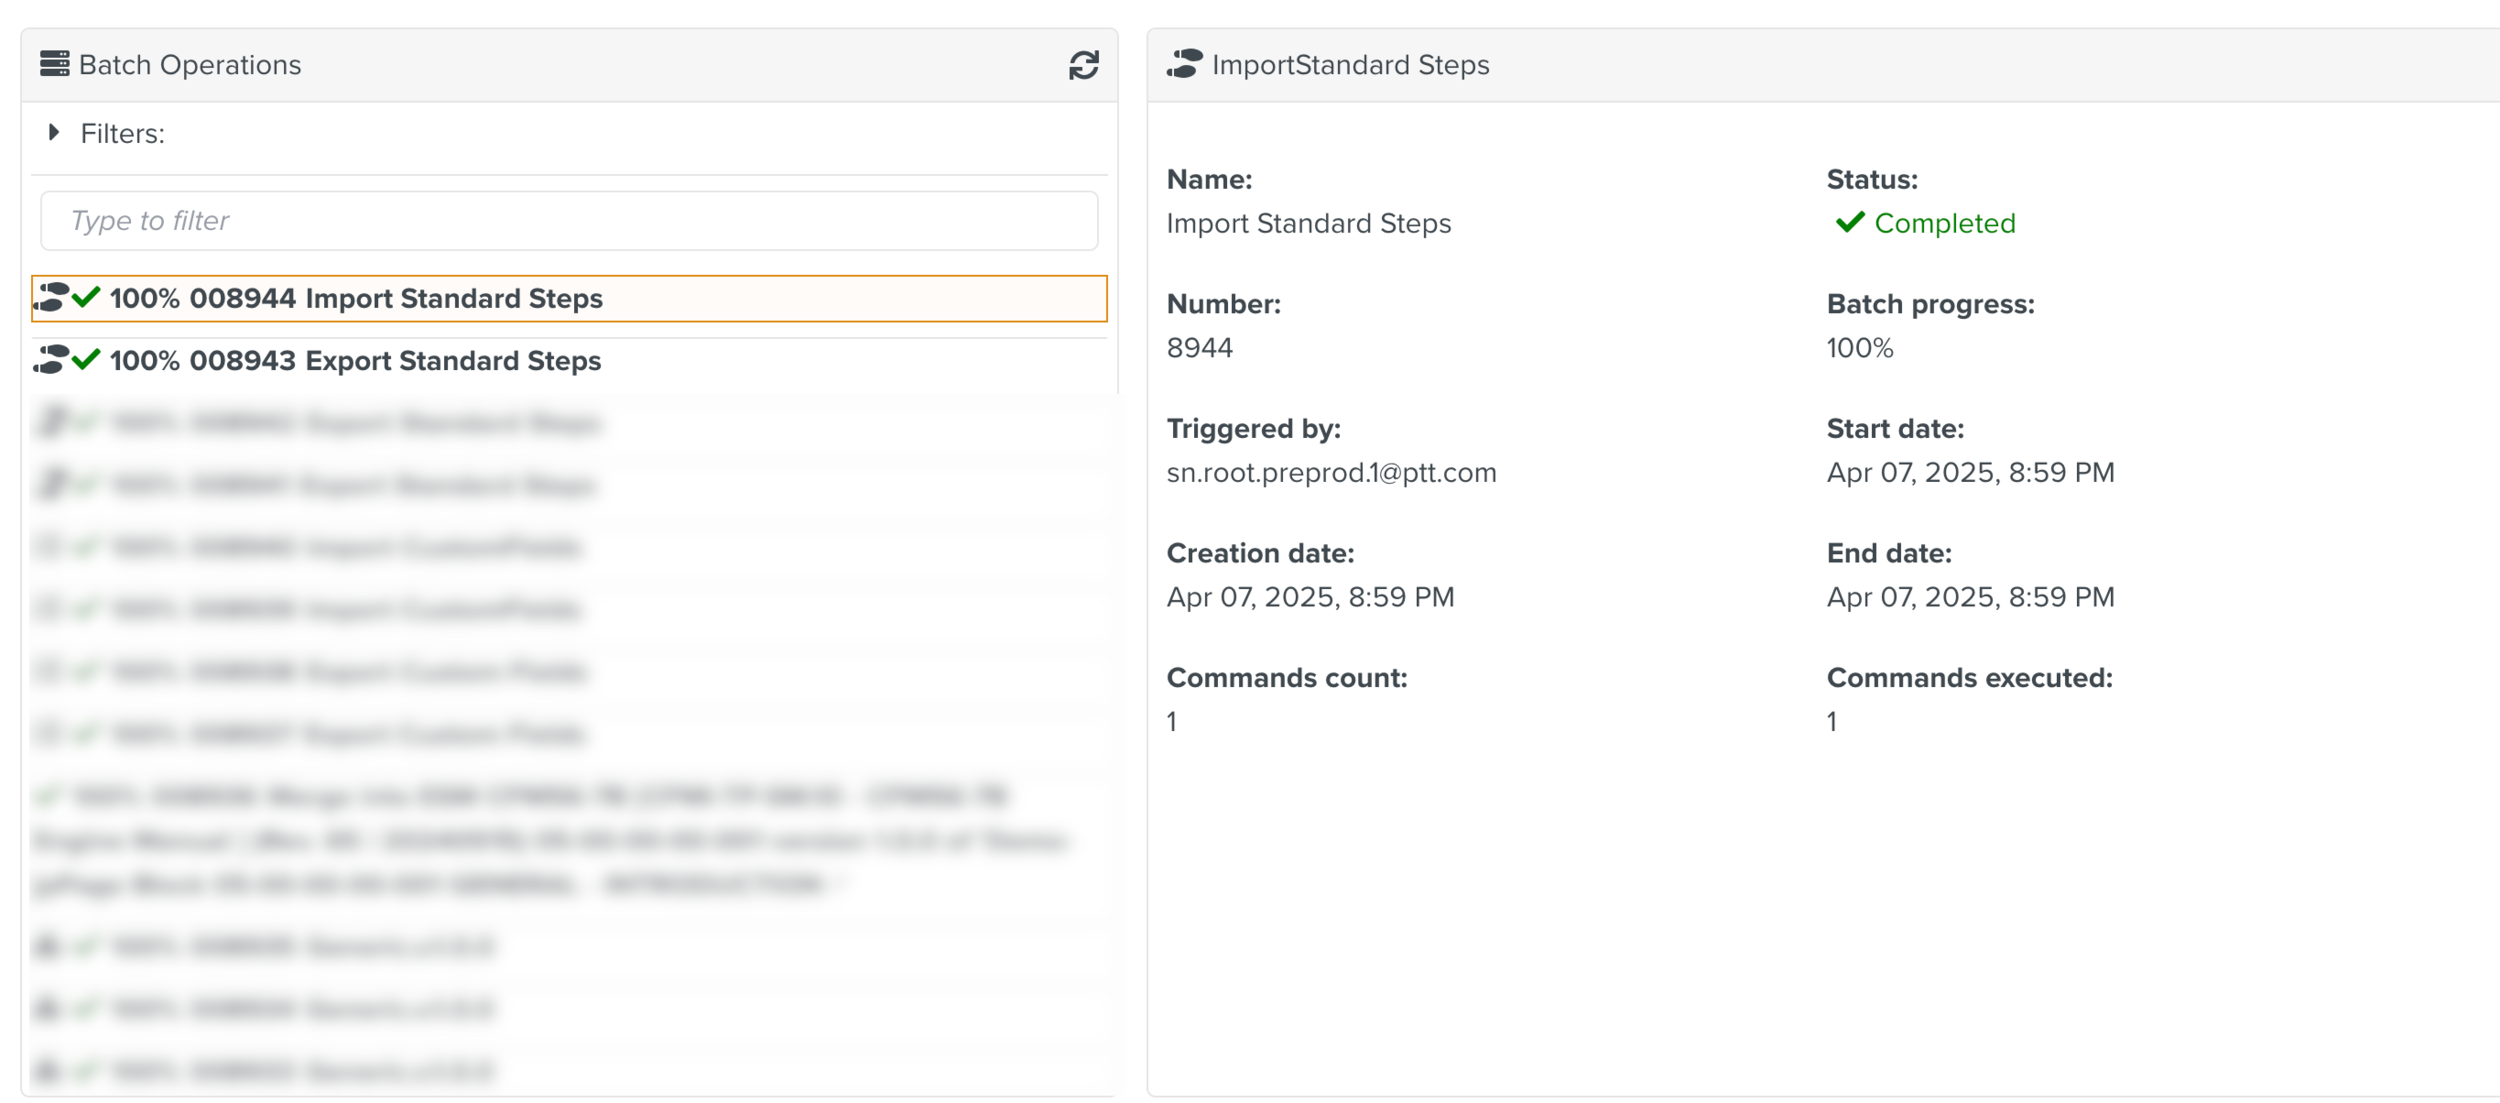Focus the Type to filter field
The height and width of the screenshot is (1103, 2500).
(568, 221)
